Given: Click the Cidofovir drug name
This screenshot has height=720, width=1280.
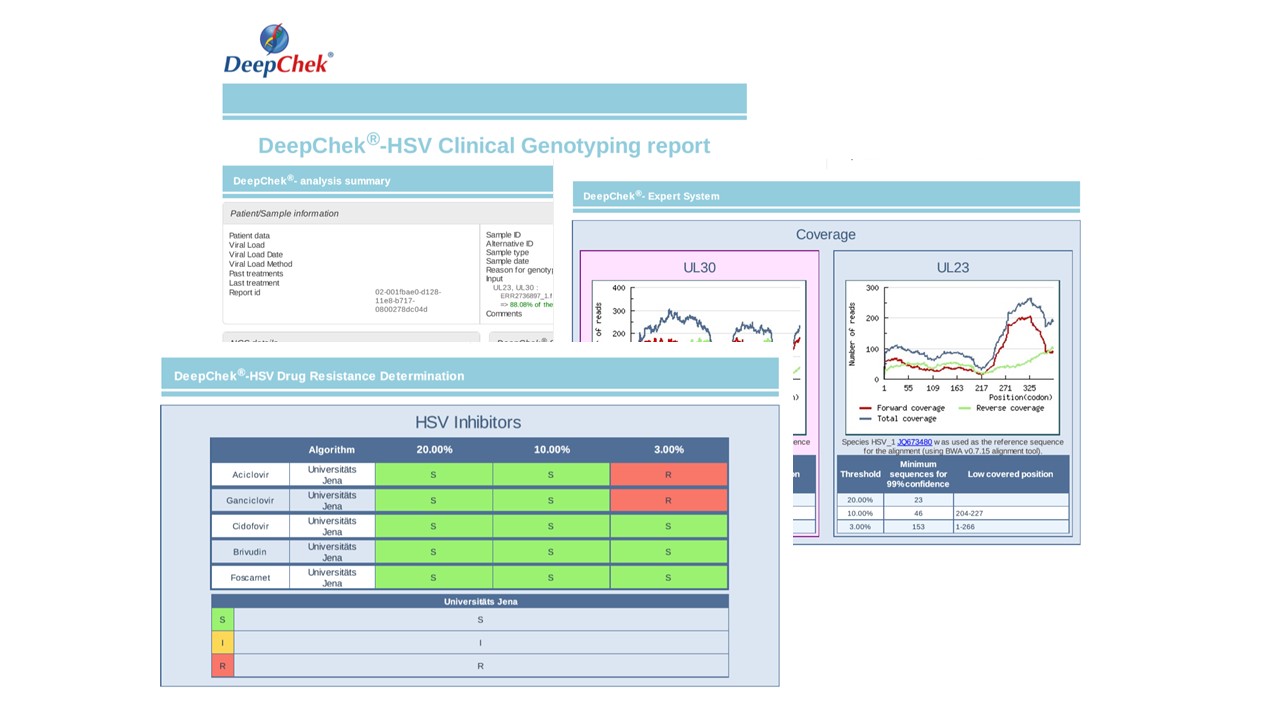Looking at the screenshot, I should point(251,526).
